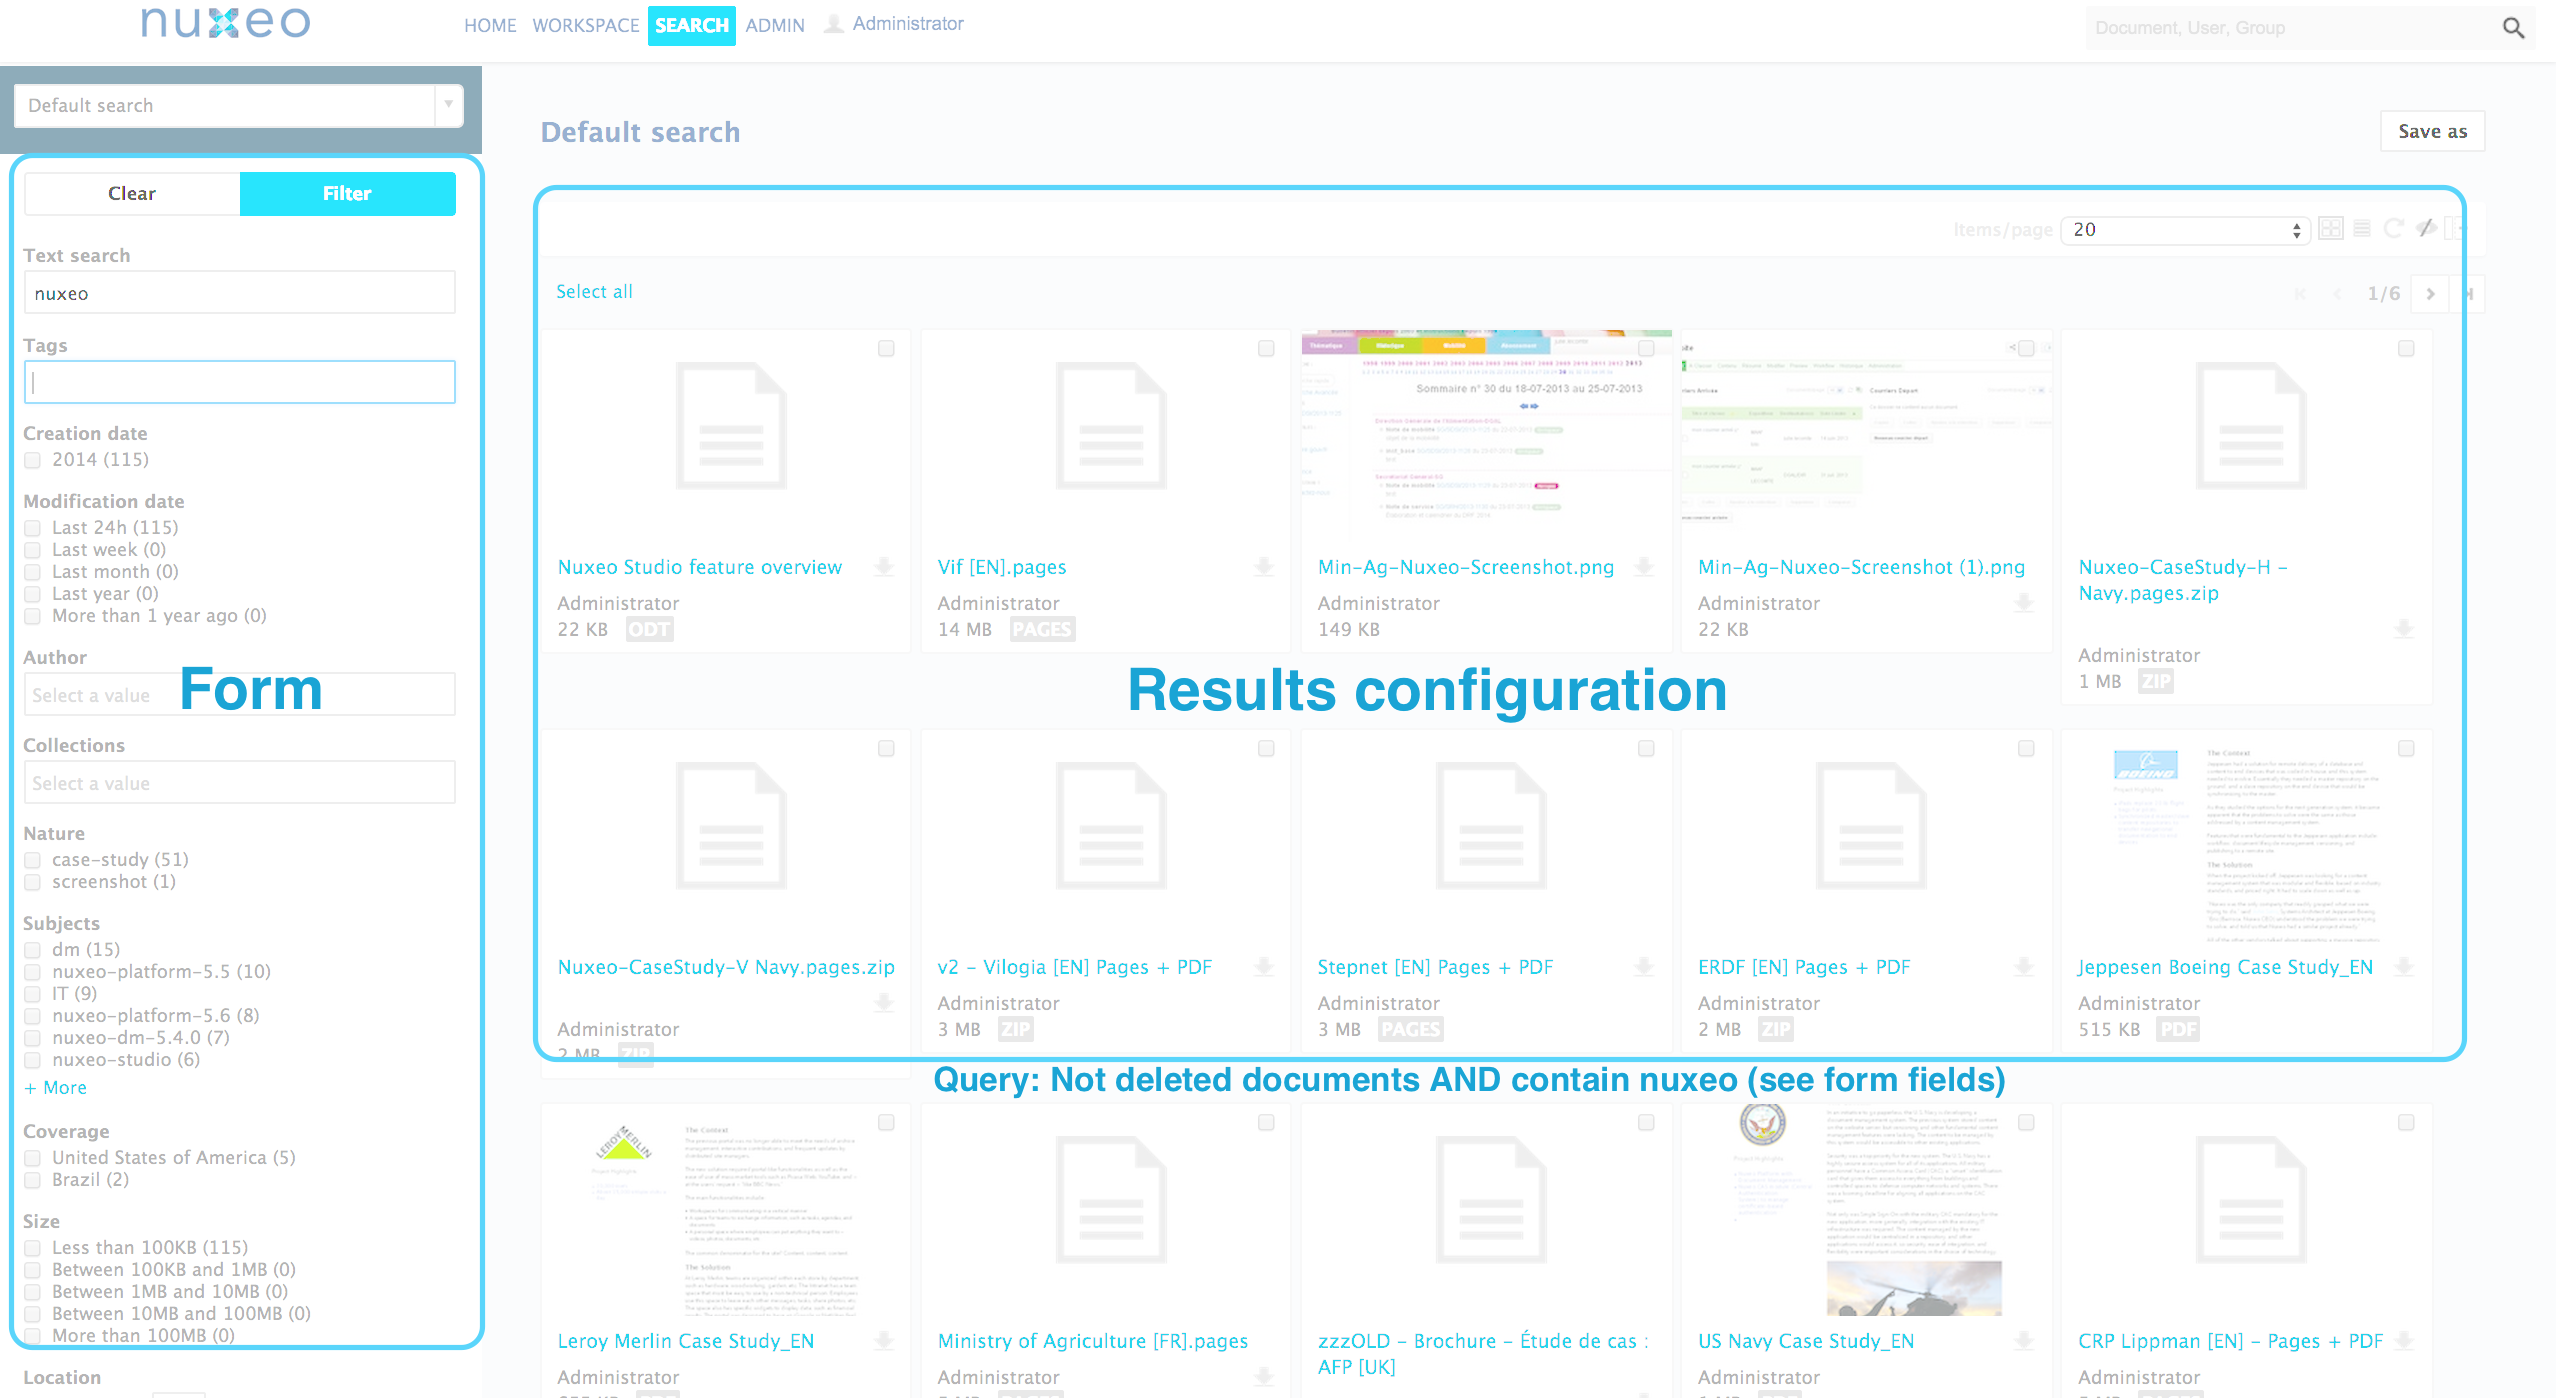2556x1398 pixels.
Task: Click the Filter button
Action: (347, 193)
